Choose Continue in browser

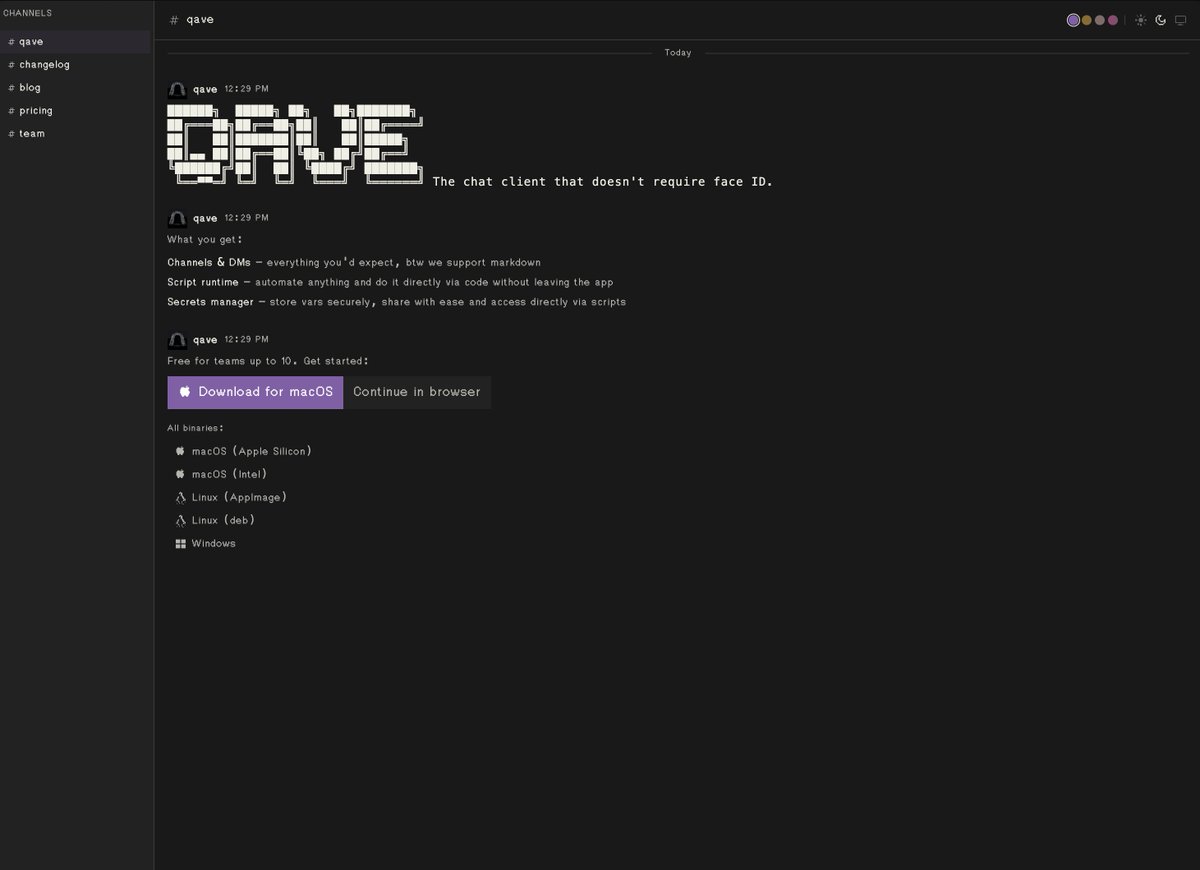coord(417,392)
